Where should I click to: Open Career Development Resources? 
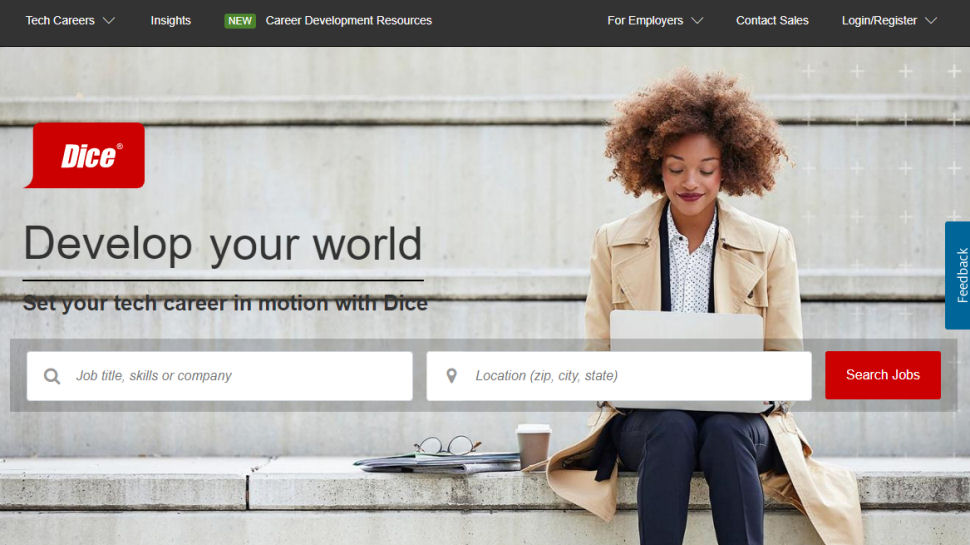(348, 20)
